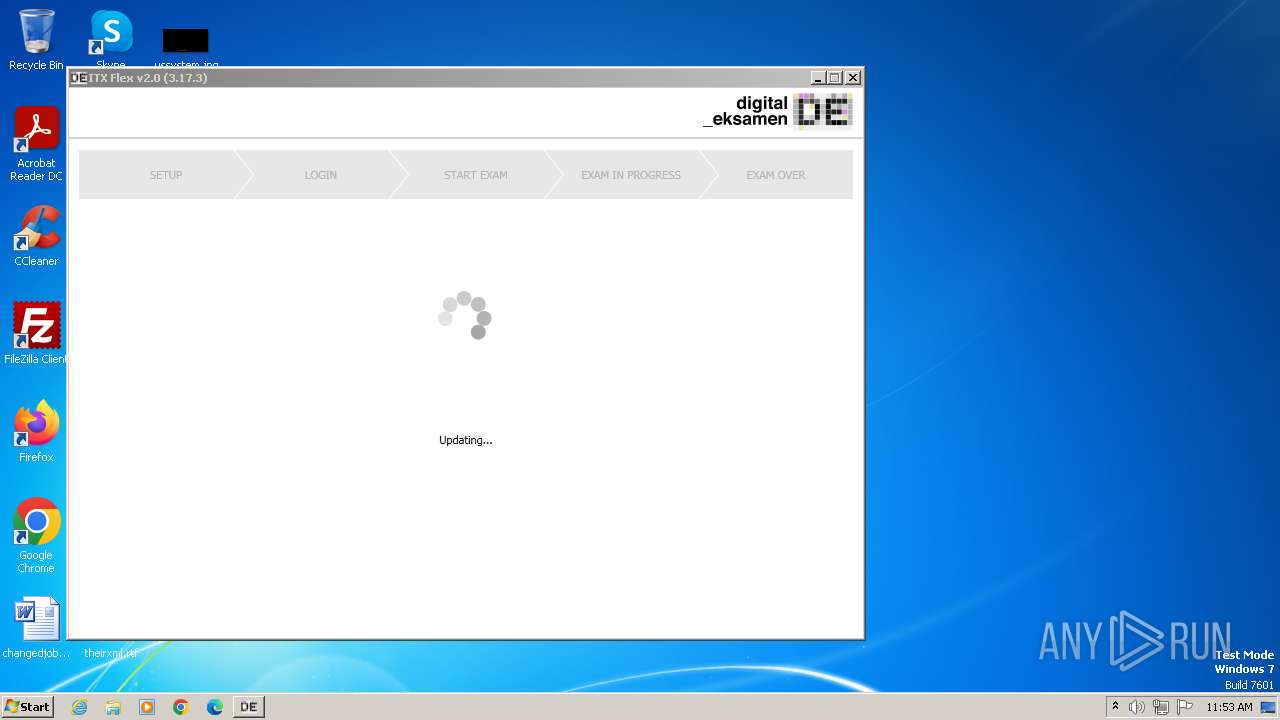1280x720 pixels.
Task: Show hidden system tray icons
Action: coord(1115,707)
